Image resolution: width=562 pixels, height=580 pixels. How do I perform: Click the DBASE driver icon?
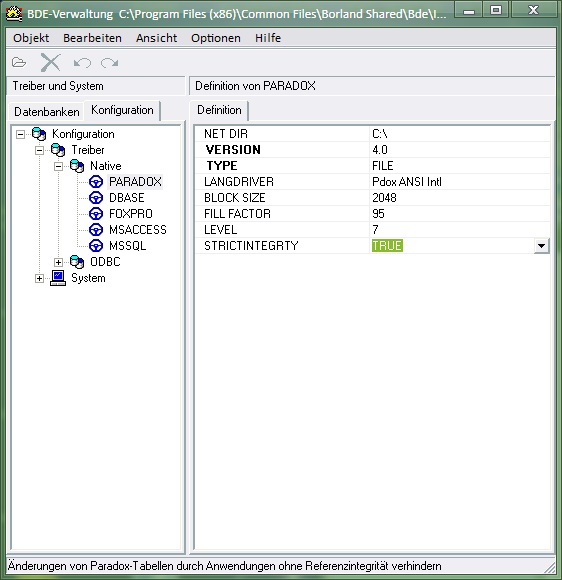[96, 198]
